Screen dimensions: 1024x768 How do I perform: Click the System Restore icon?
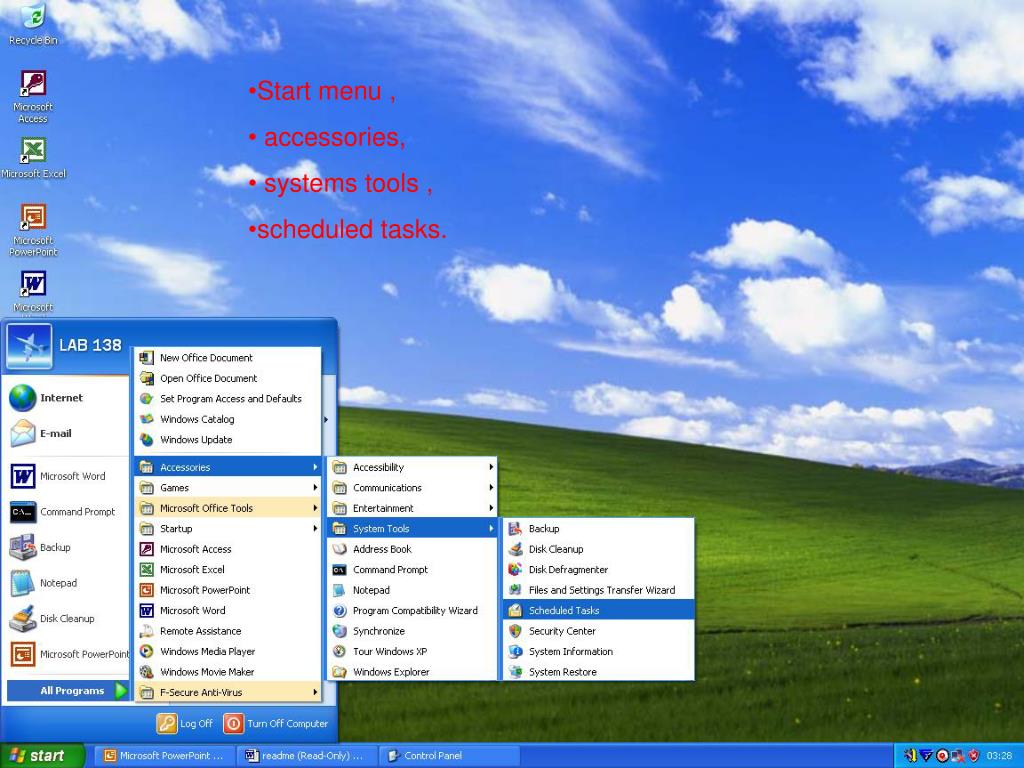515,671
